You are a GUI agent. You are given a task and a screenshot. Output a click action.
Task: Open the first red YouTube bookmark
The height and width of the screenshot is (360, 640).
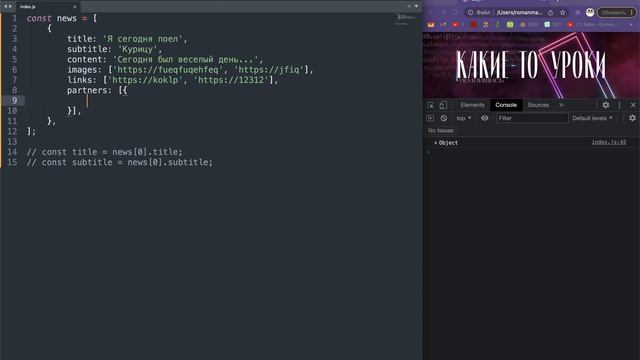(455, 24)
